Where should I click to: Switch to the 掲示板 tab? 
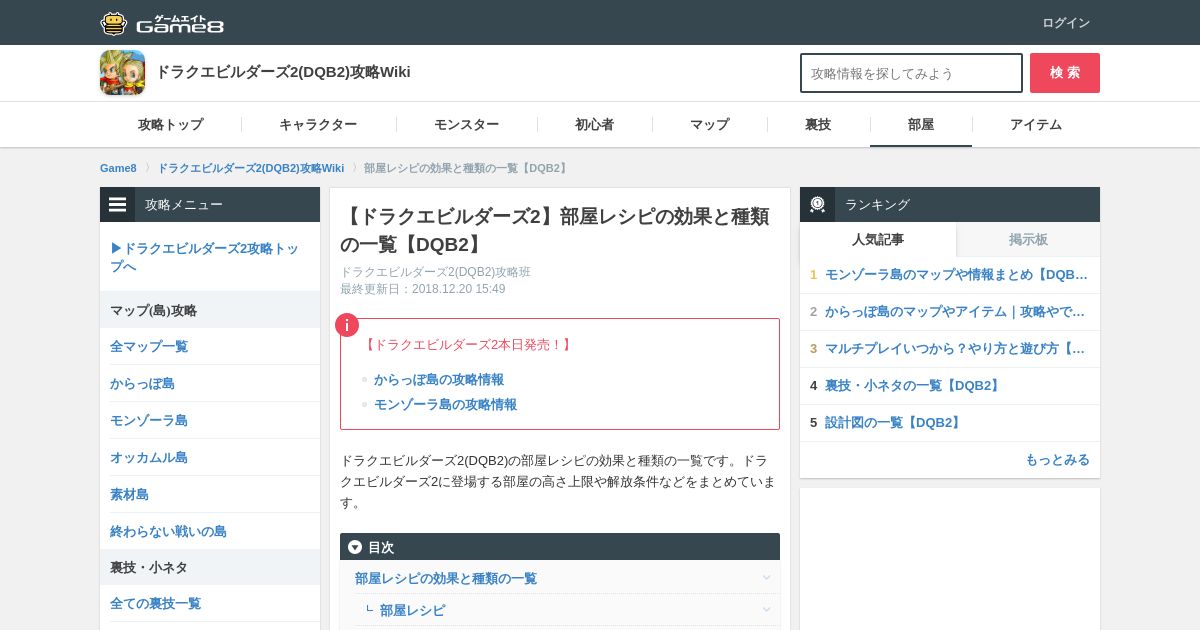[x=1028, y=239]
